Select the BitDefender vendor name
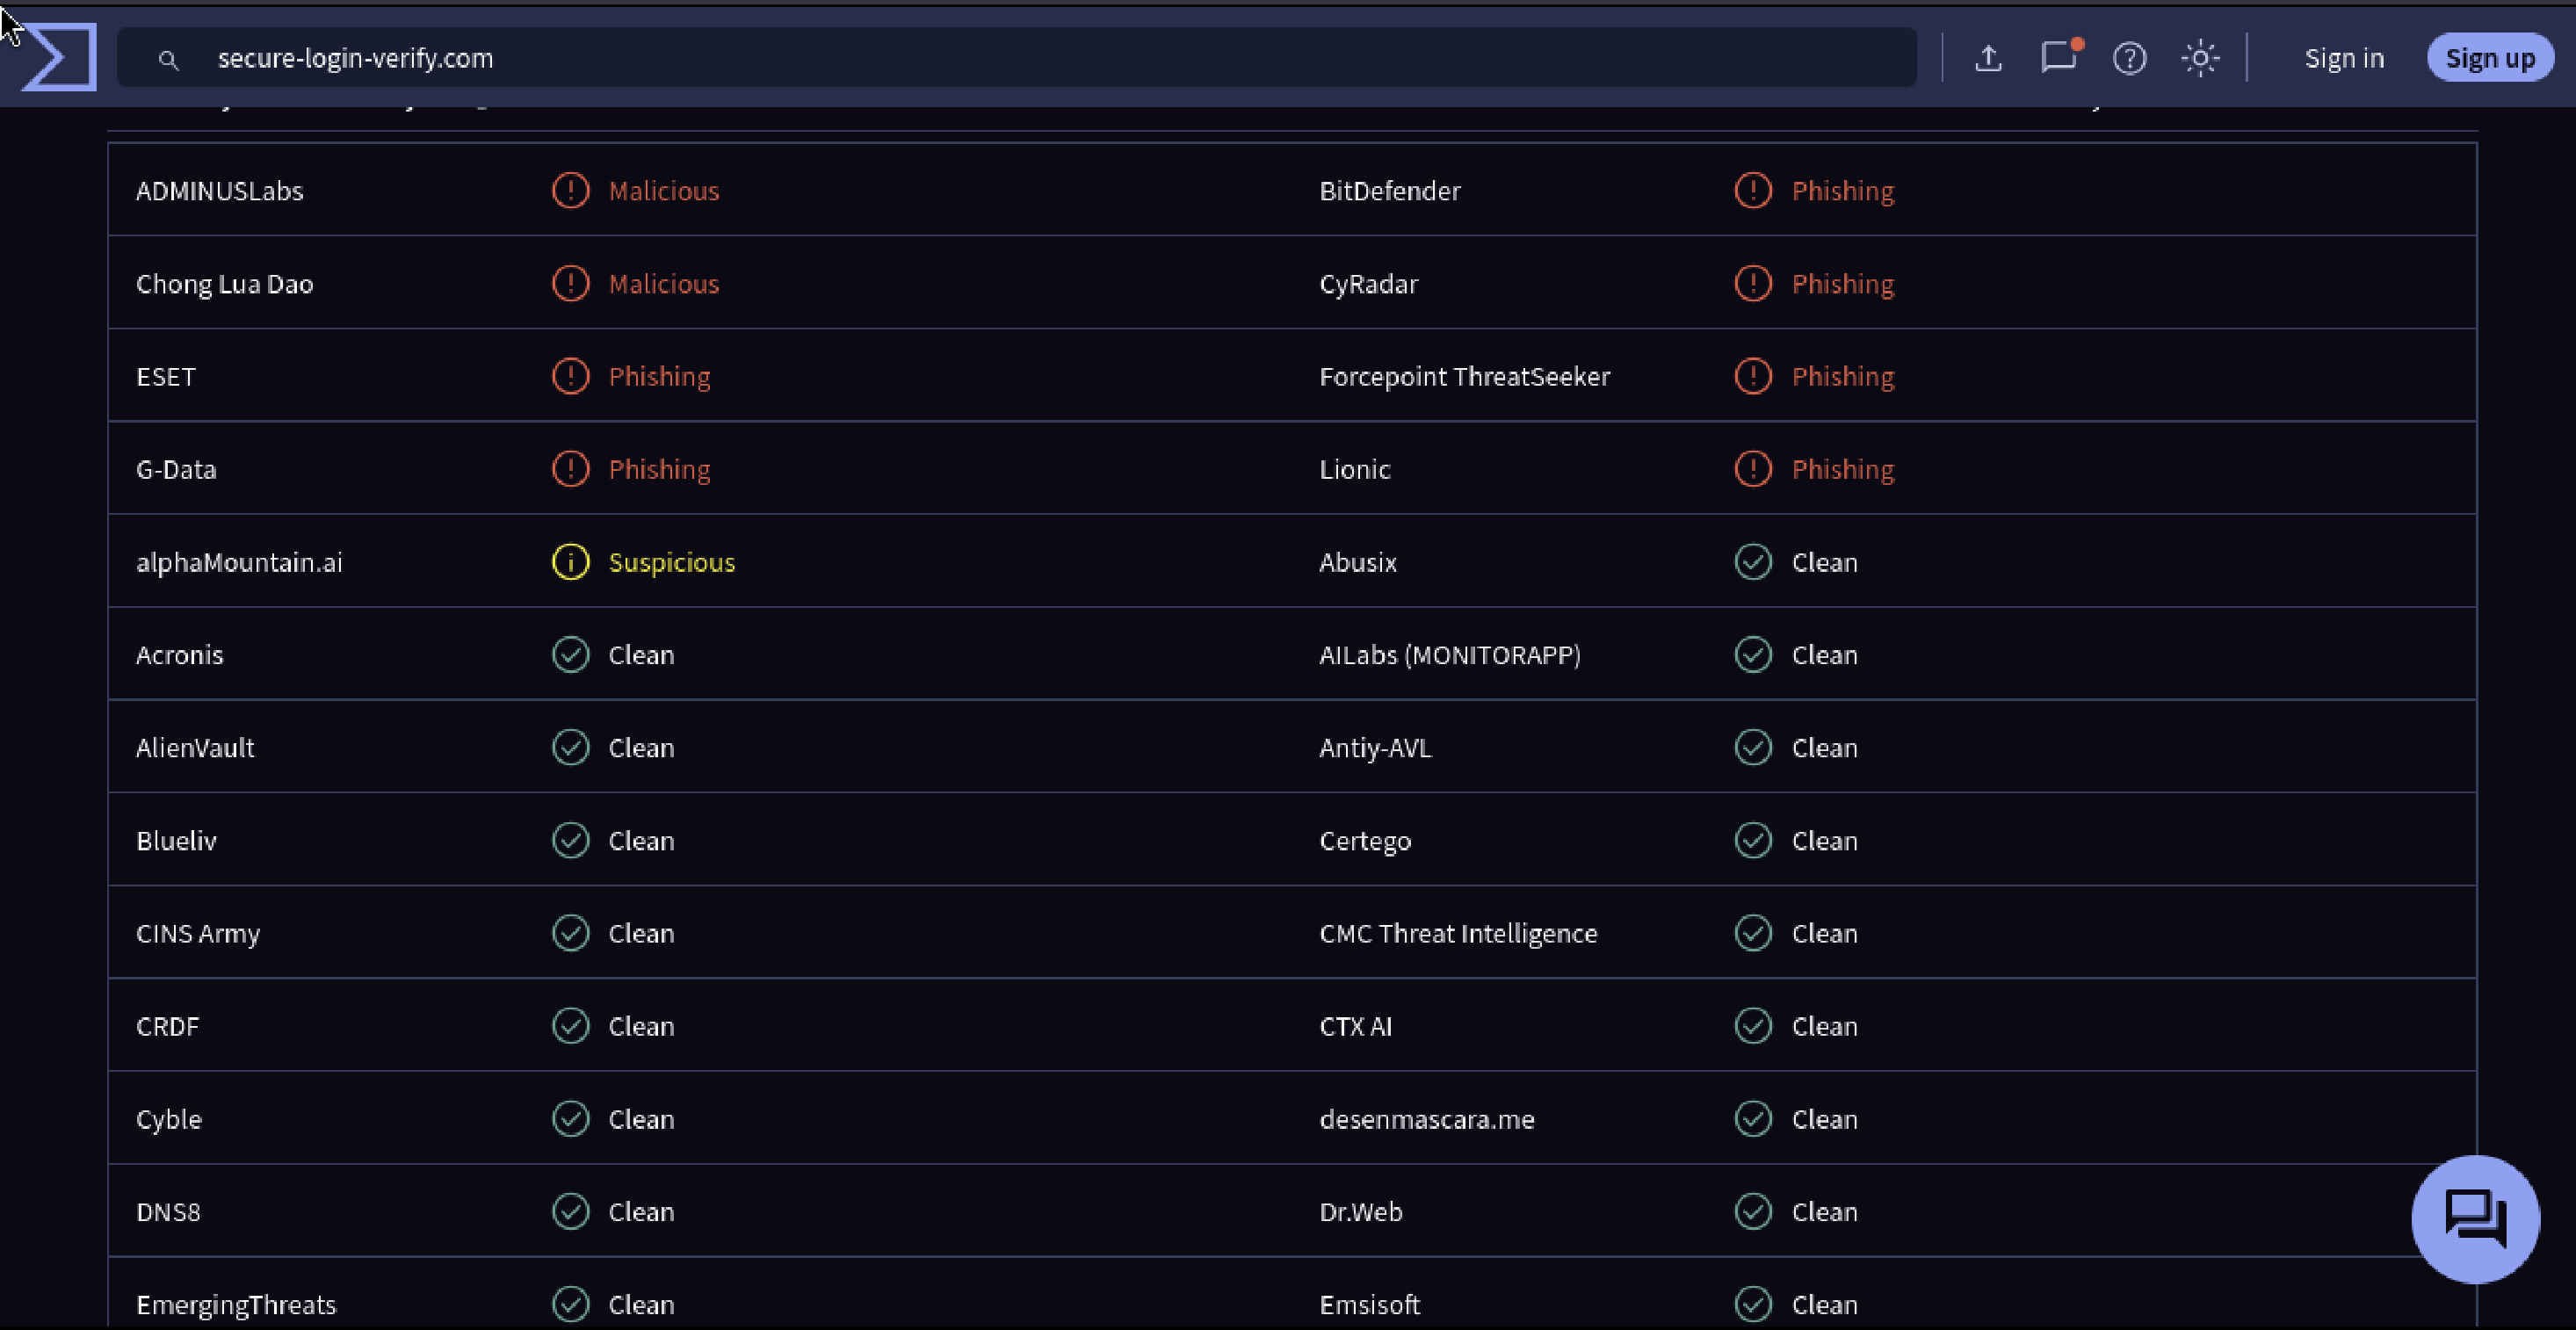Screen dimensions: 2576x1330 (1390, 191)
